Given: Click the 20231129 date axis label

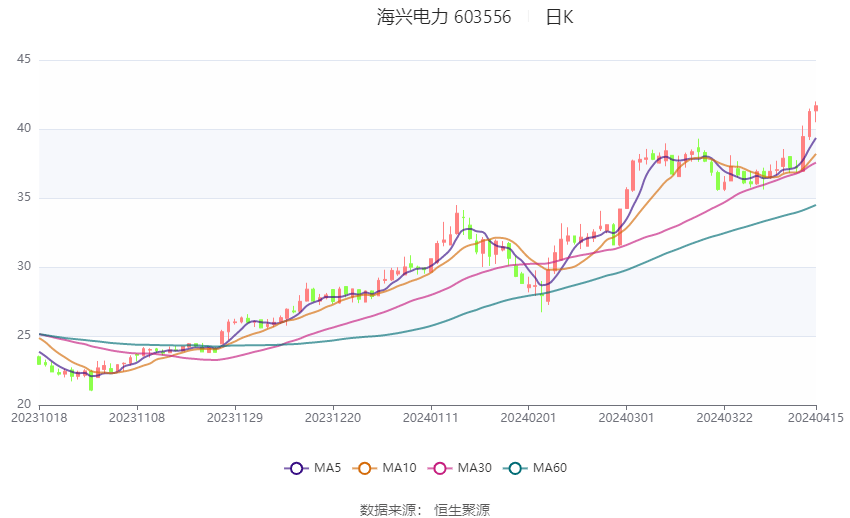Looking at the screenshot, I should [235, 417].
